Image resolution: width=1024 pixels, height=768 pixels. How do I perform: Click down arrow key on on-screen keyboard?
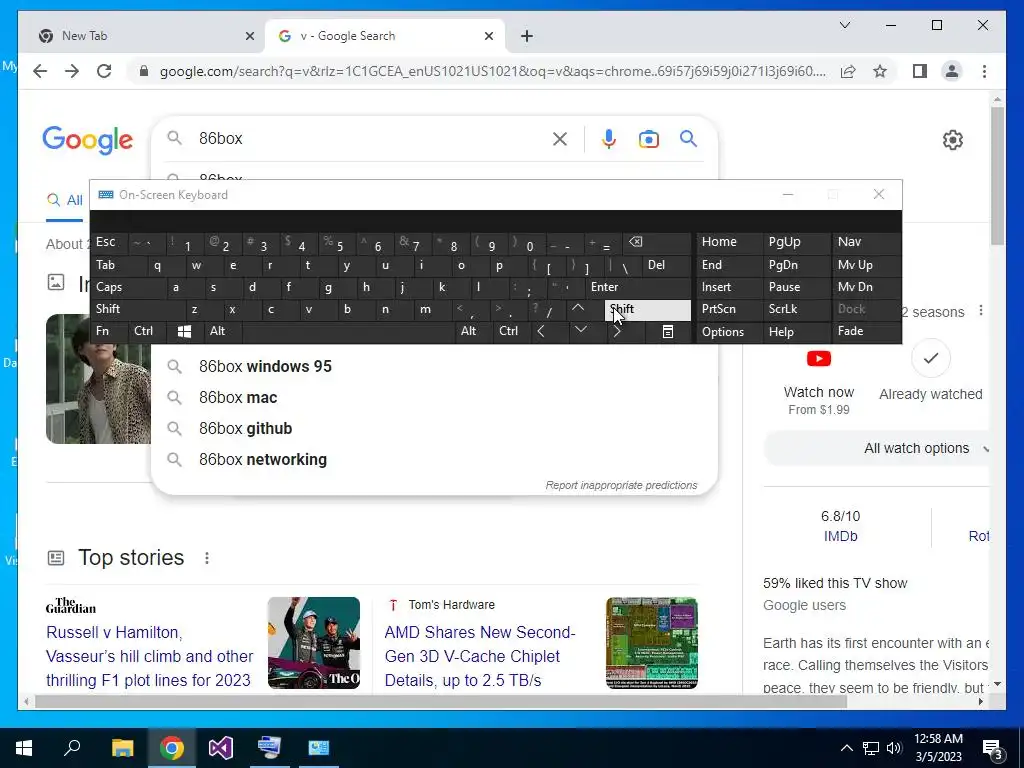point(581,331)
